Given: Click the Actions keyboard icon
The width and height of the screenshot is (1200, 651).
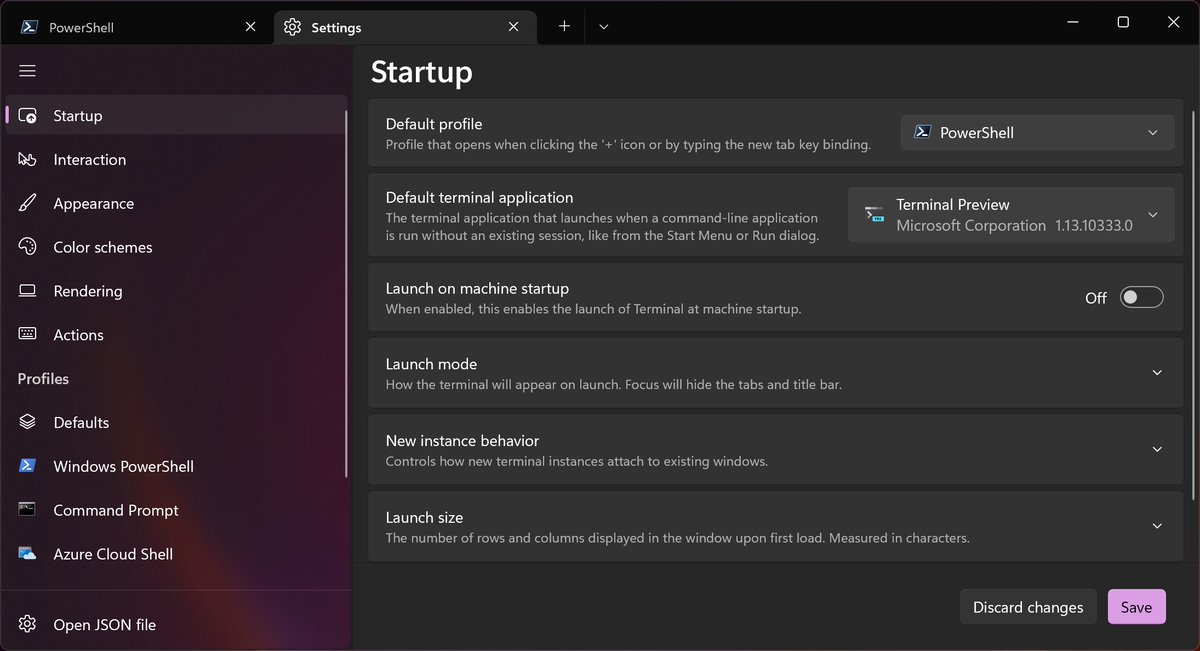Looking at the screenshot, I should click(x=28, y=335).
